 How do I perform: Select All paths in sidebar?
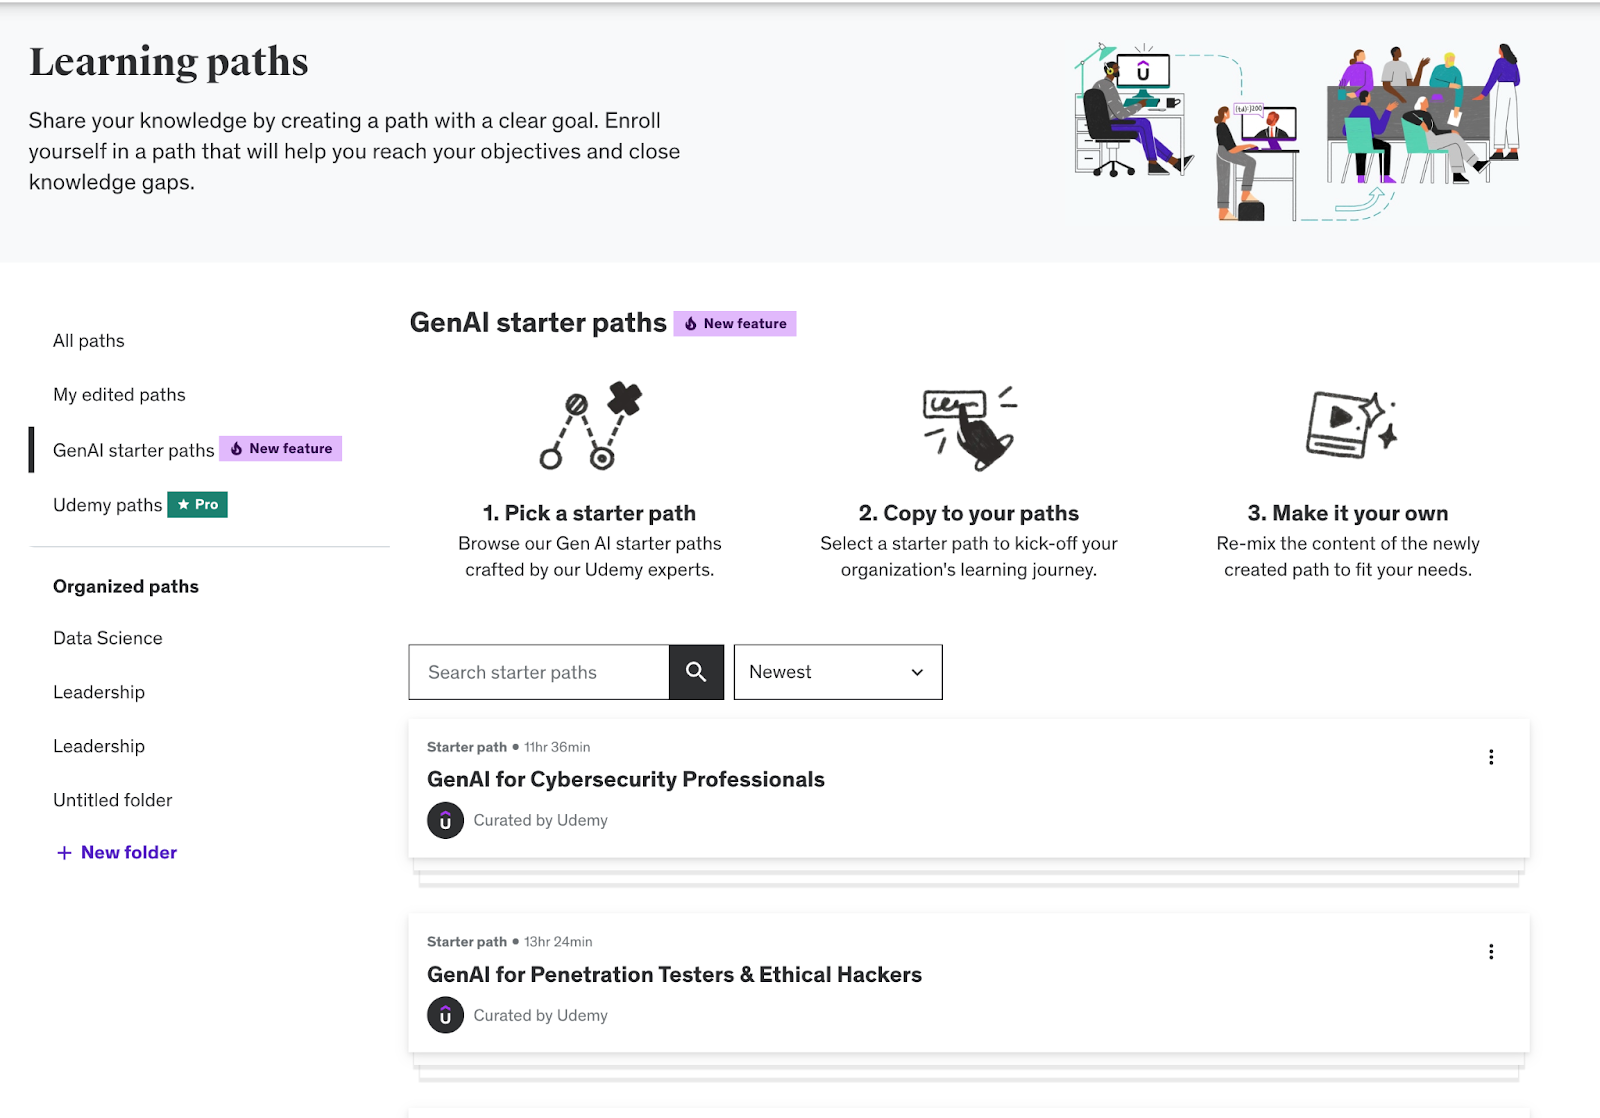pos(89,341)
